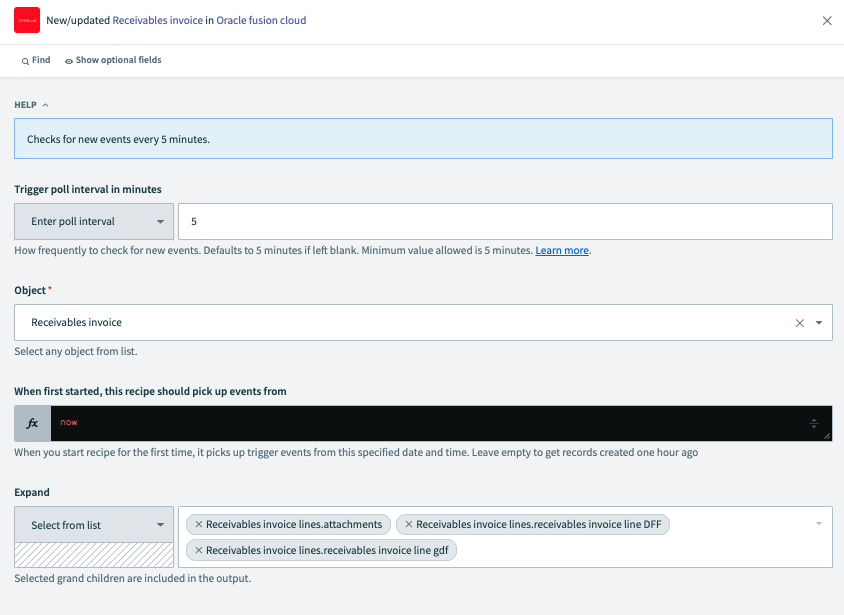This screenshot has height=615, width=844.
Task: Toggle the fx formula mode icon
Action: tap(32, 423)
